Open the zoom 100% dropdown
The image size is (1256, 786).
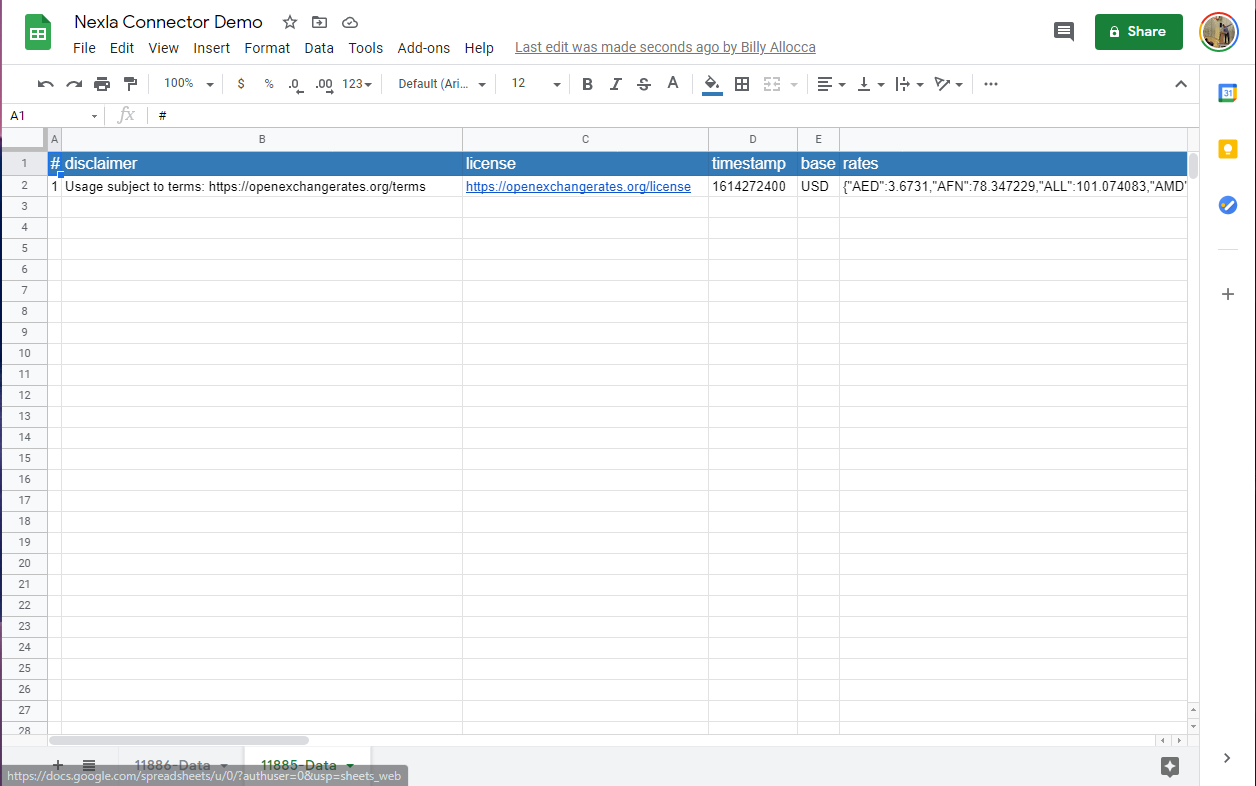tap(188, 84)
